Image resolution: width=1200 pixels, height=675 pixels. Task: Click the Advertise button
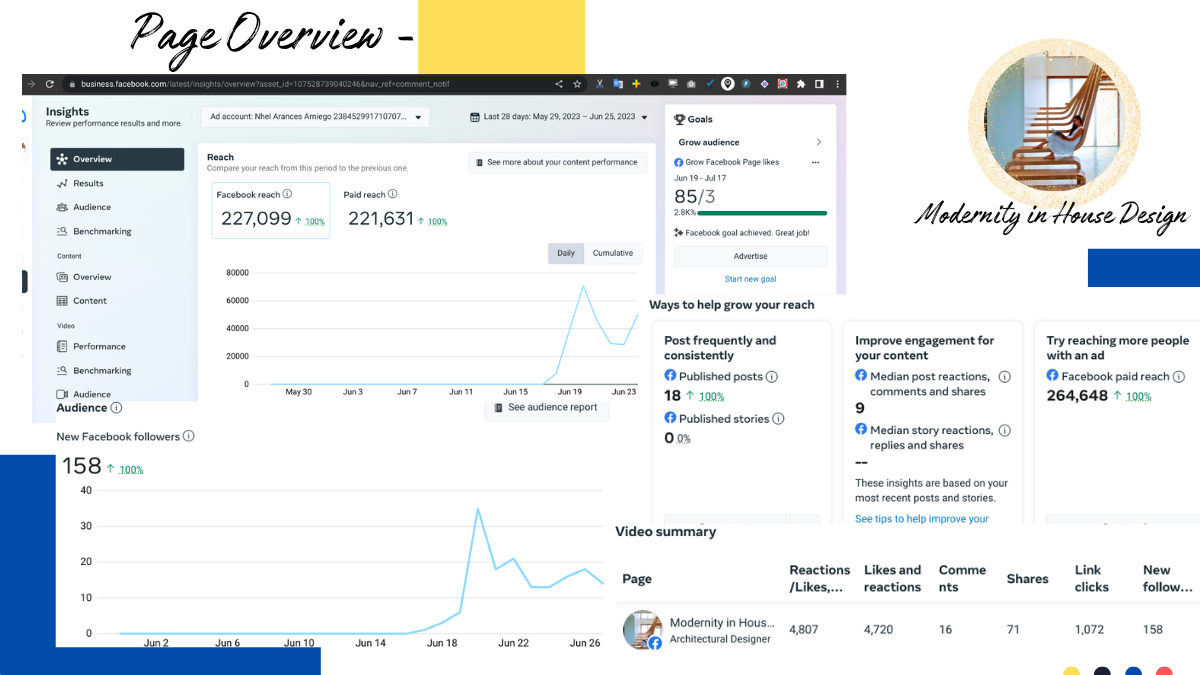point(751,257)
